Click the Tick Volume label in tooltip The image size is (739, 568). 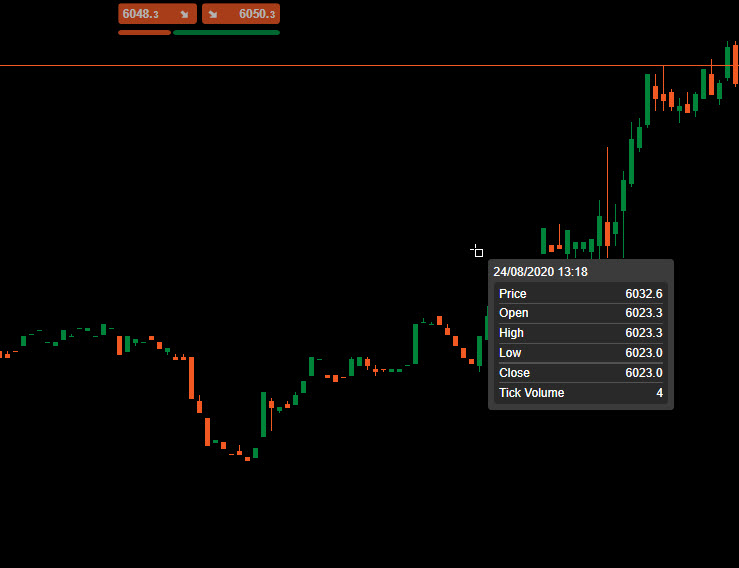[532, 393]
